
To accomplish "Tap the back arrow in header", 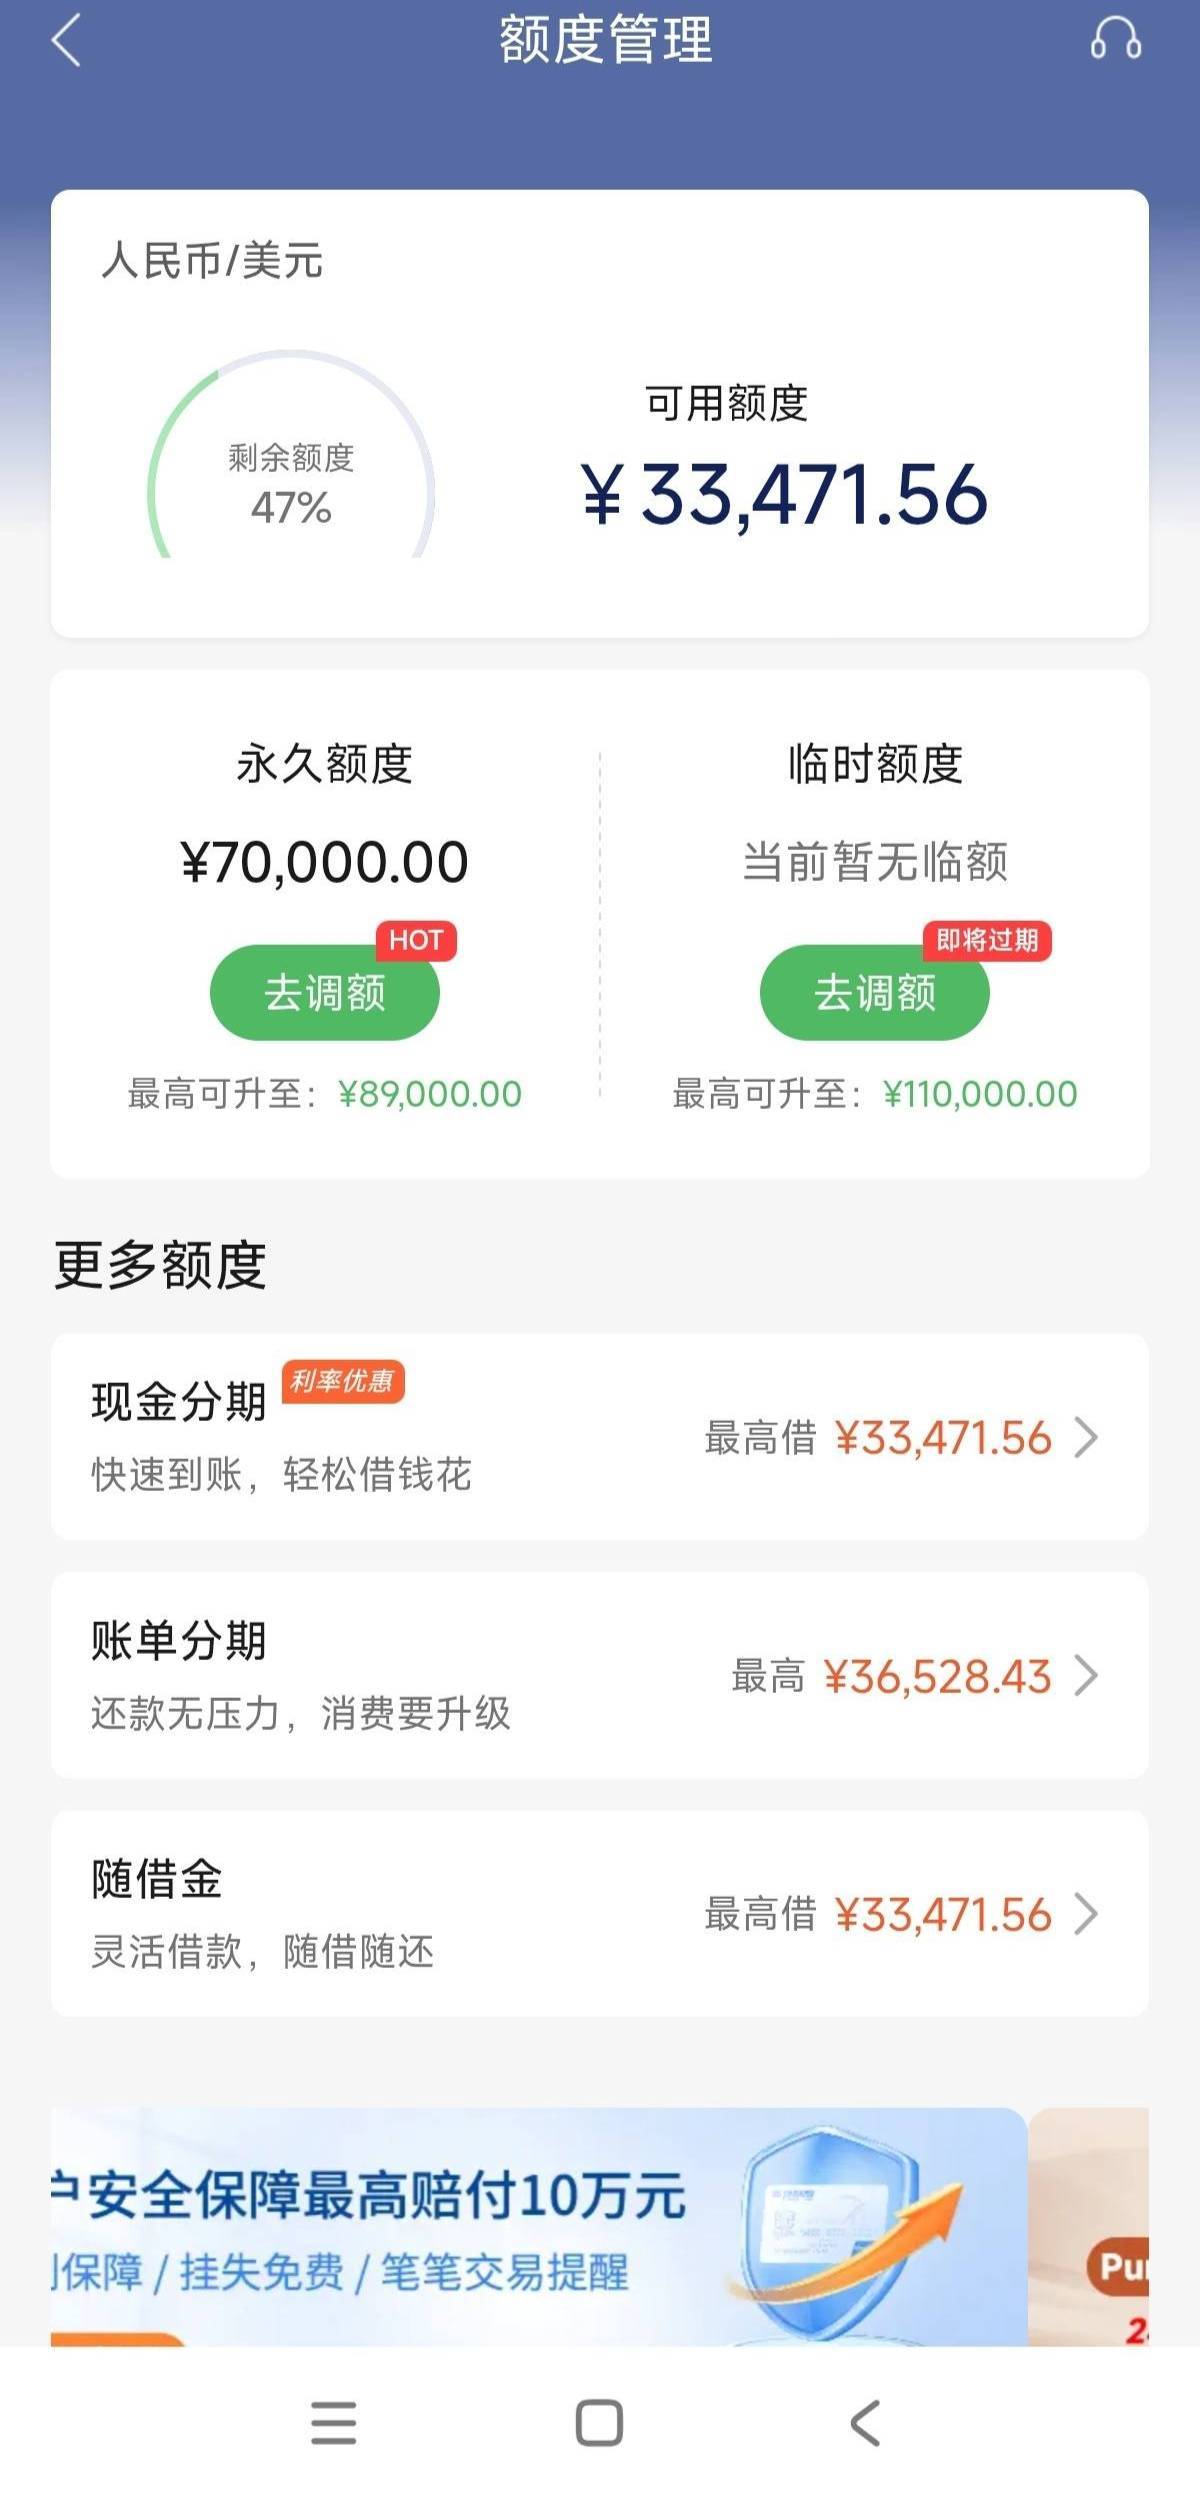I will click(x=66, y=42).
